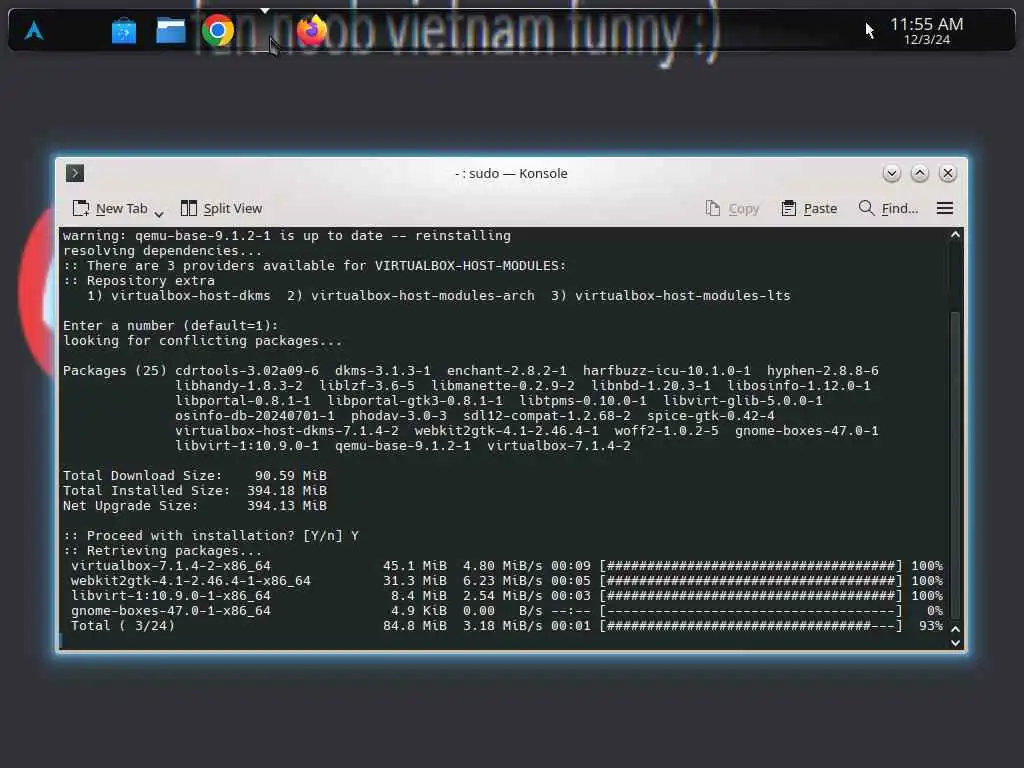Image resolution: width=1024 pixels, height=768 pixels.
Task: Click the ':: Retrieving packages...' line
Action: click(x=163, y=551)
